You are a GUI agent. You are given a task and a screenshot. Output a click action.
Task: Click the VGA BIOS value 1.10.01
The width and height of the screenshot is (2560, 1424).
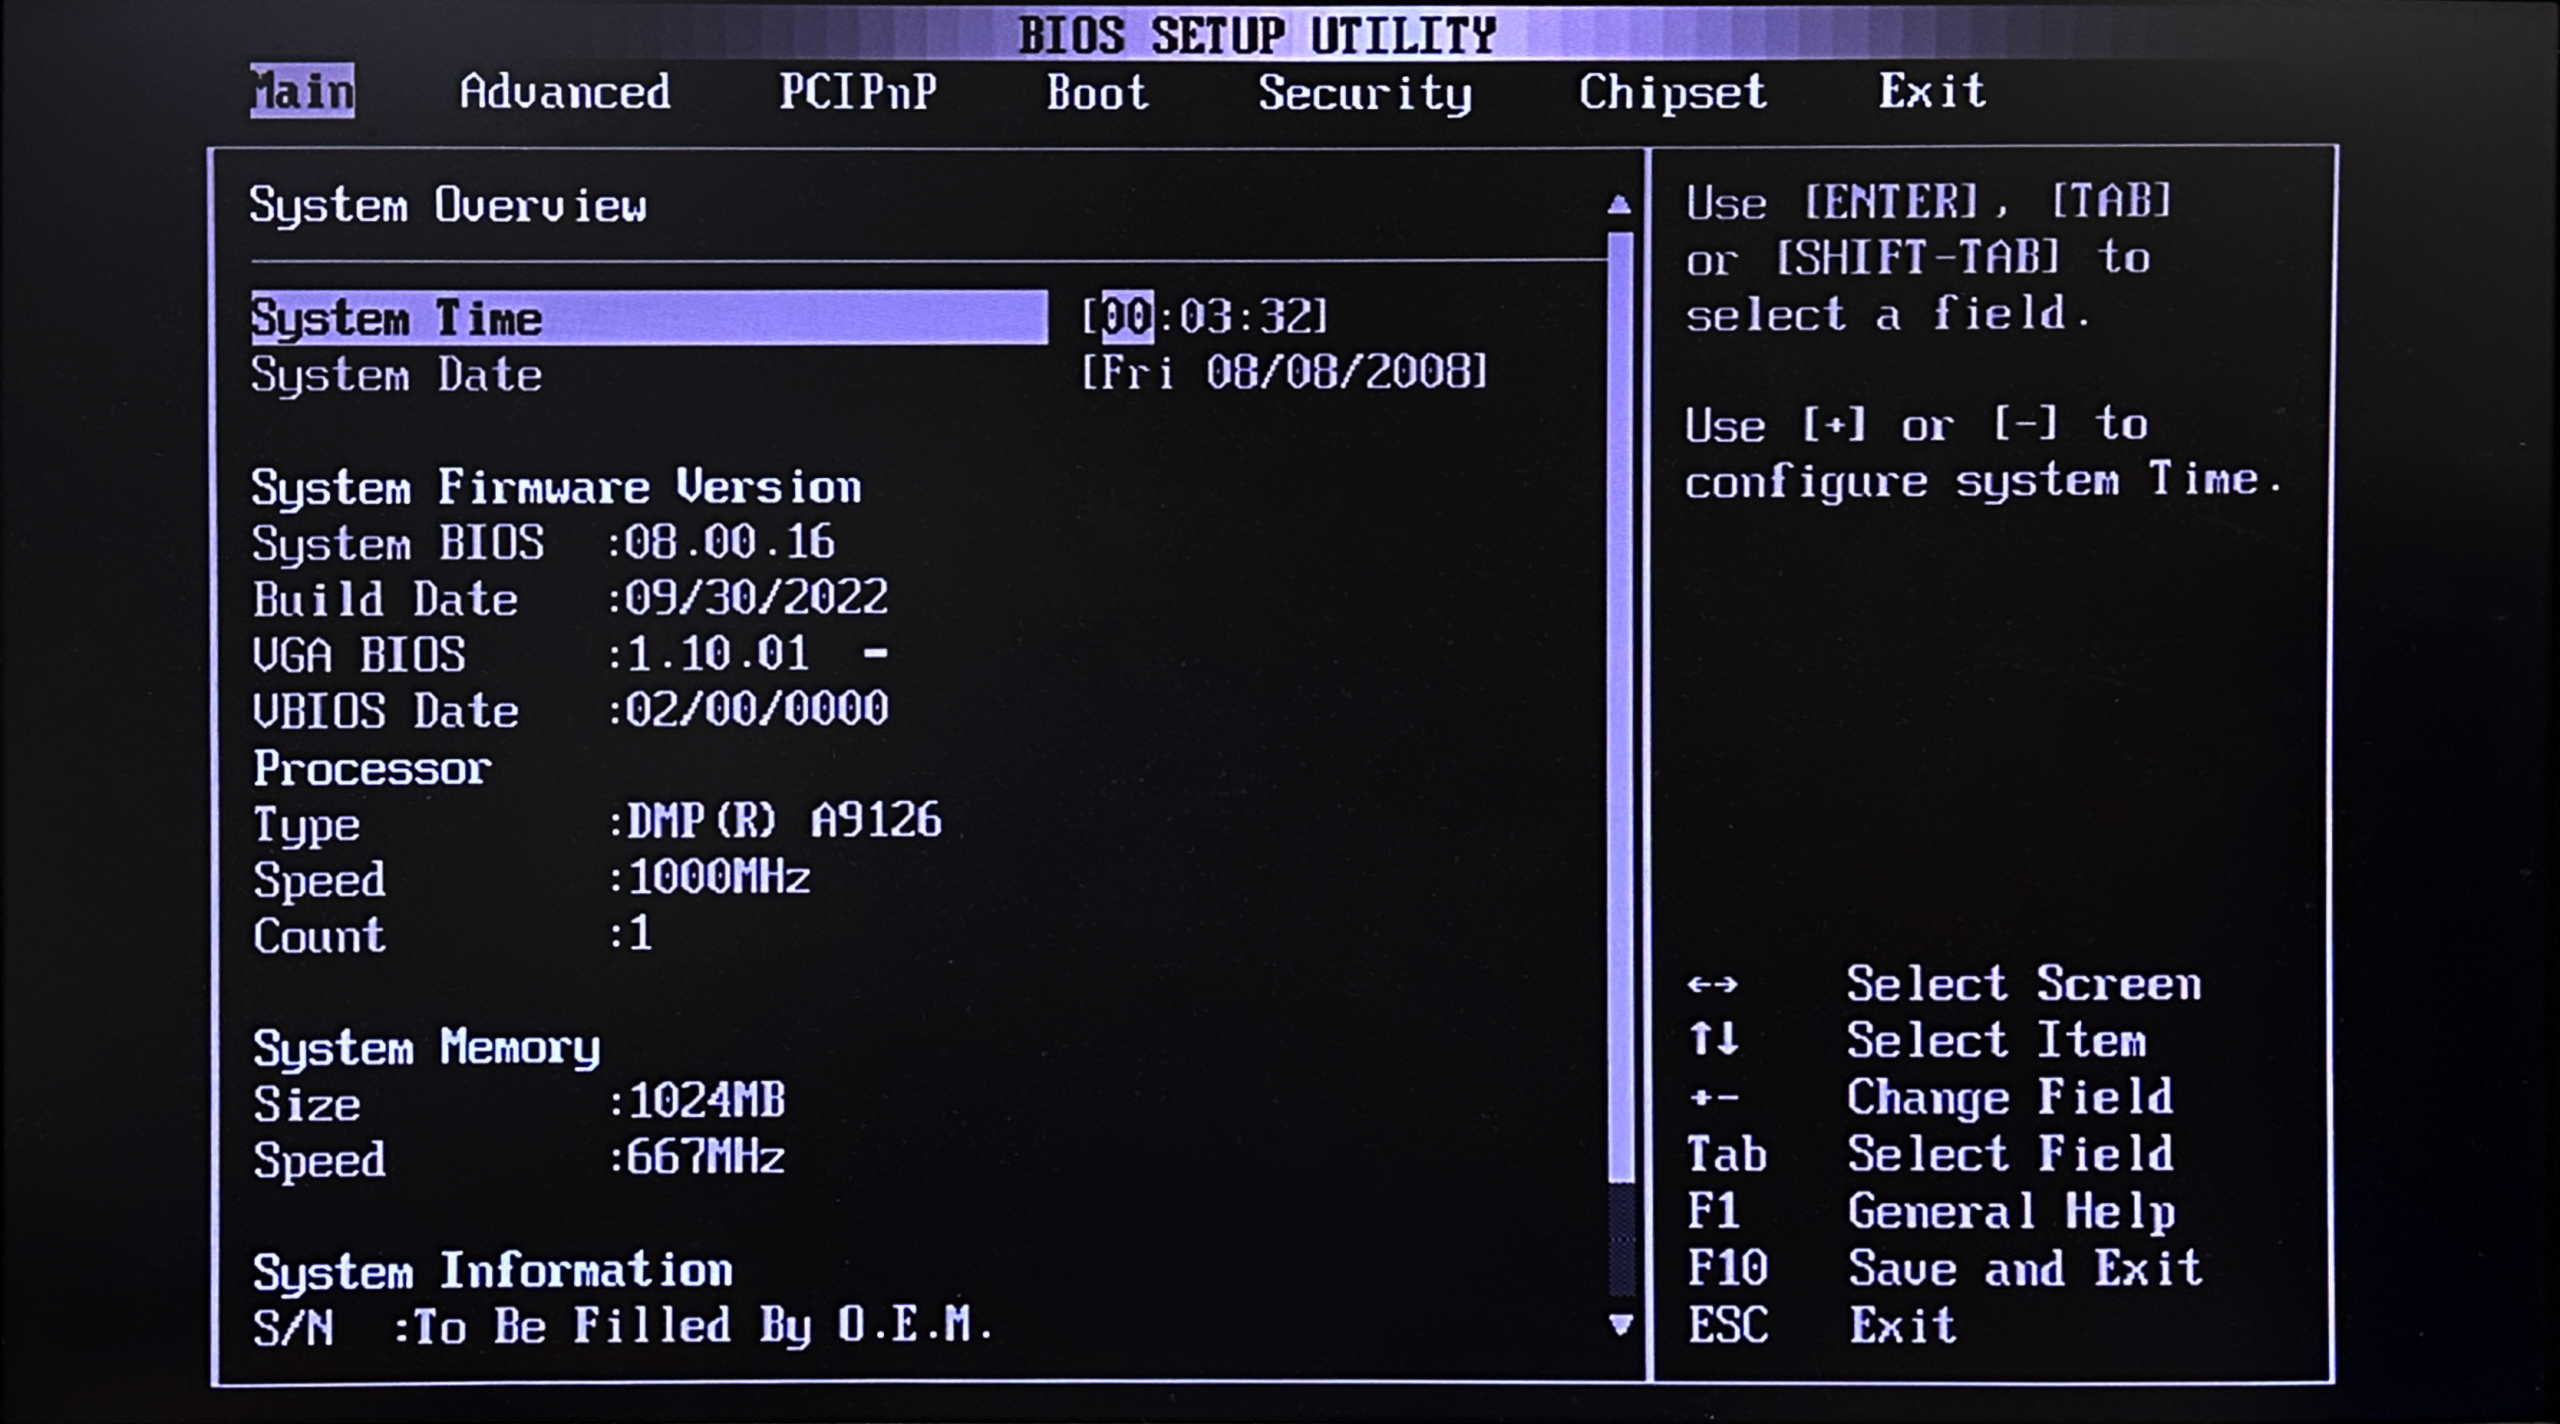(x=716, y=654)
